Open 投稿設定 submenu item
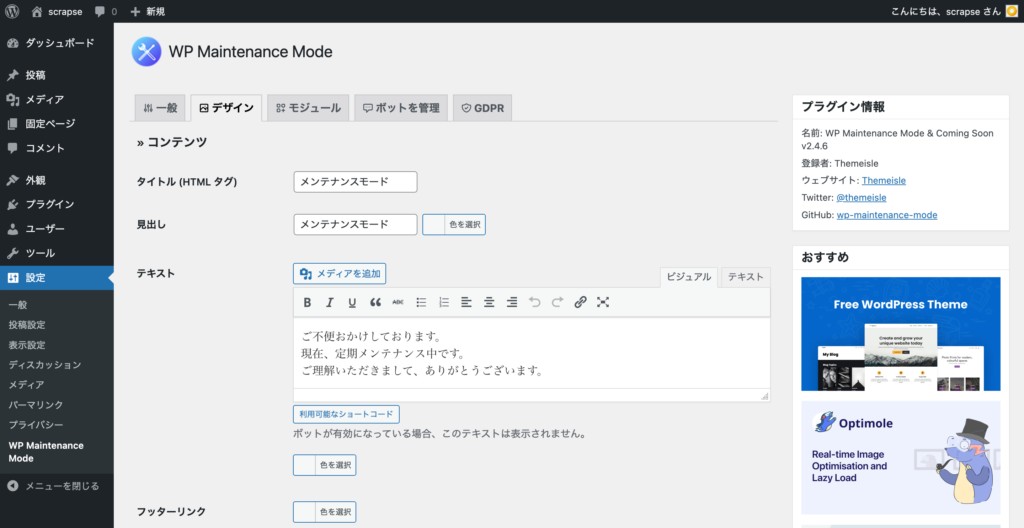The width and height of the screenshot is (1024, 528). (27, 325)
